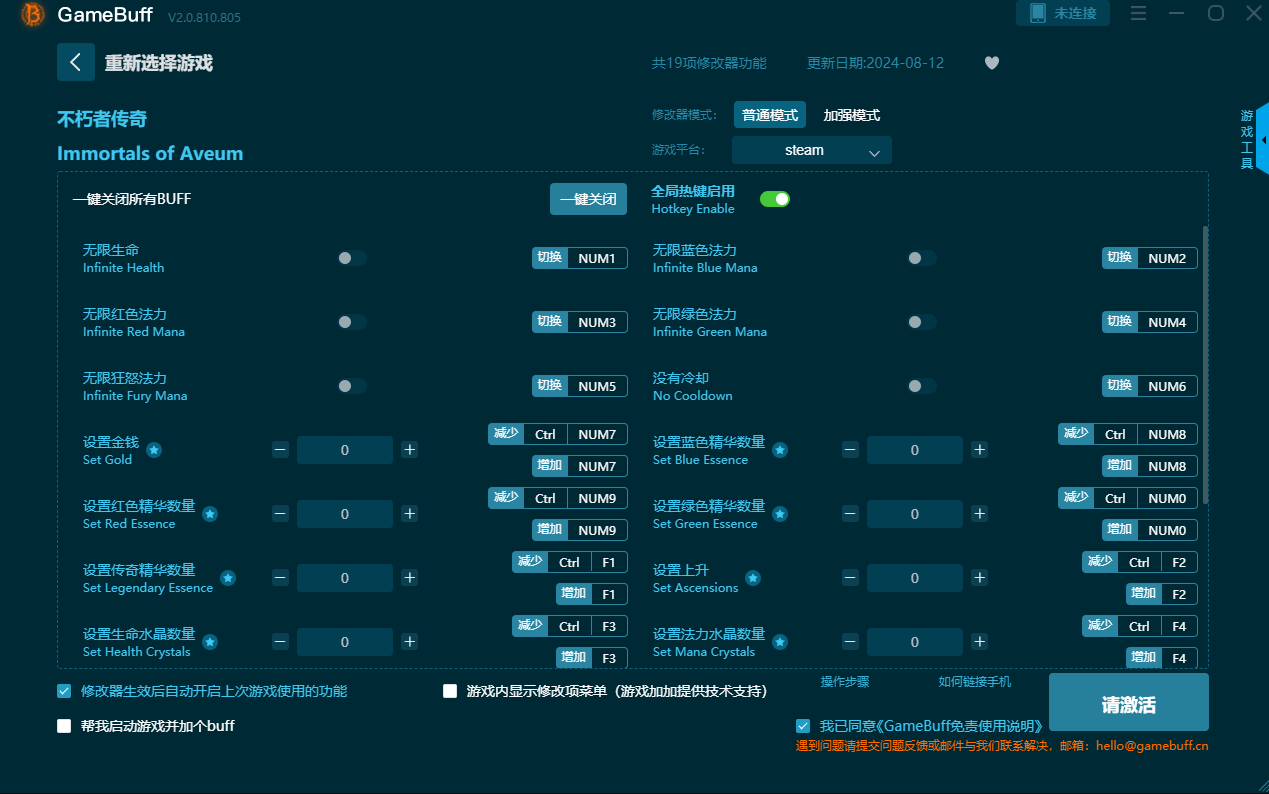Decrease Set Blue Essence with minus button
This screenshot has height=794, width=1269.
(x=850, y=450)
